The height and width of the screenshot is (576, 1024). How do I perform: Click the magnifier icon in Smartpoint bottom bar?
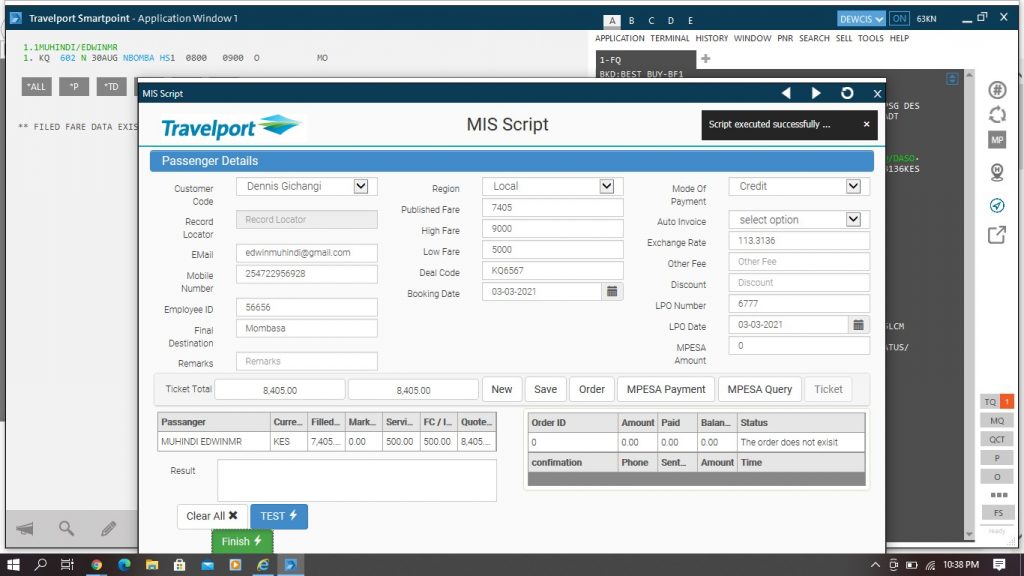coord(67,528)
